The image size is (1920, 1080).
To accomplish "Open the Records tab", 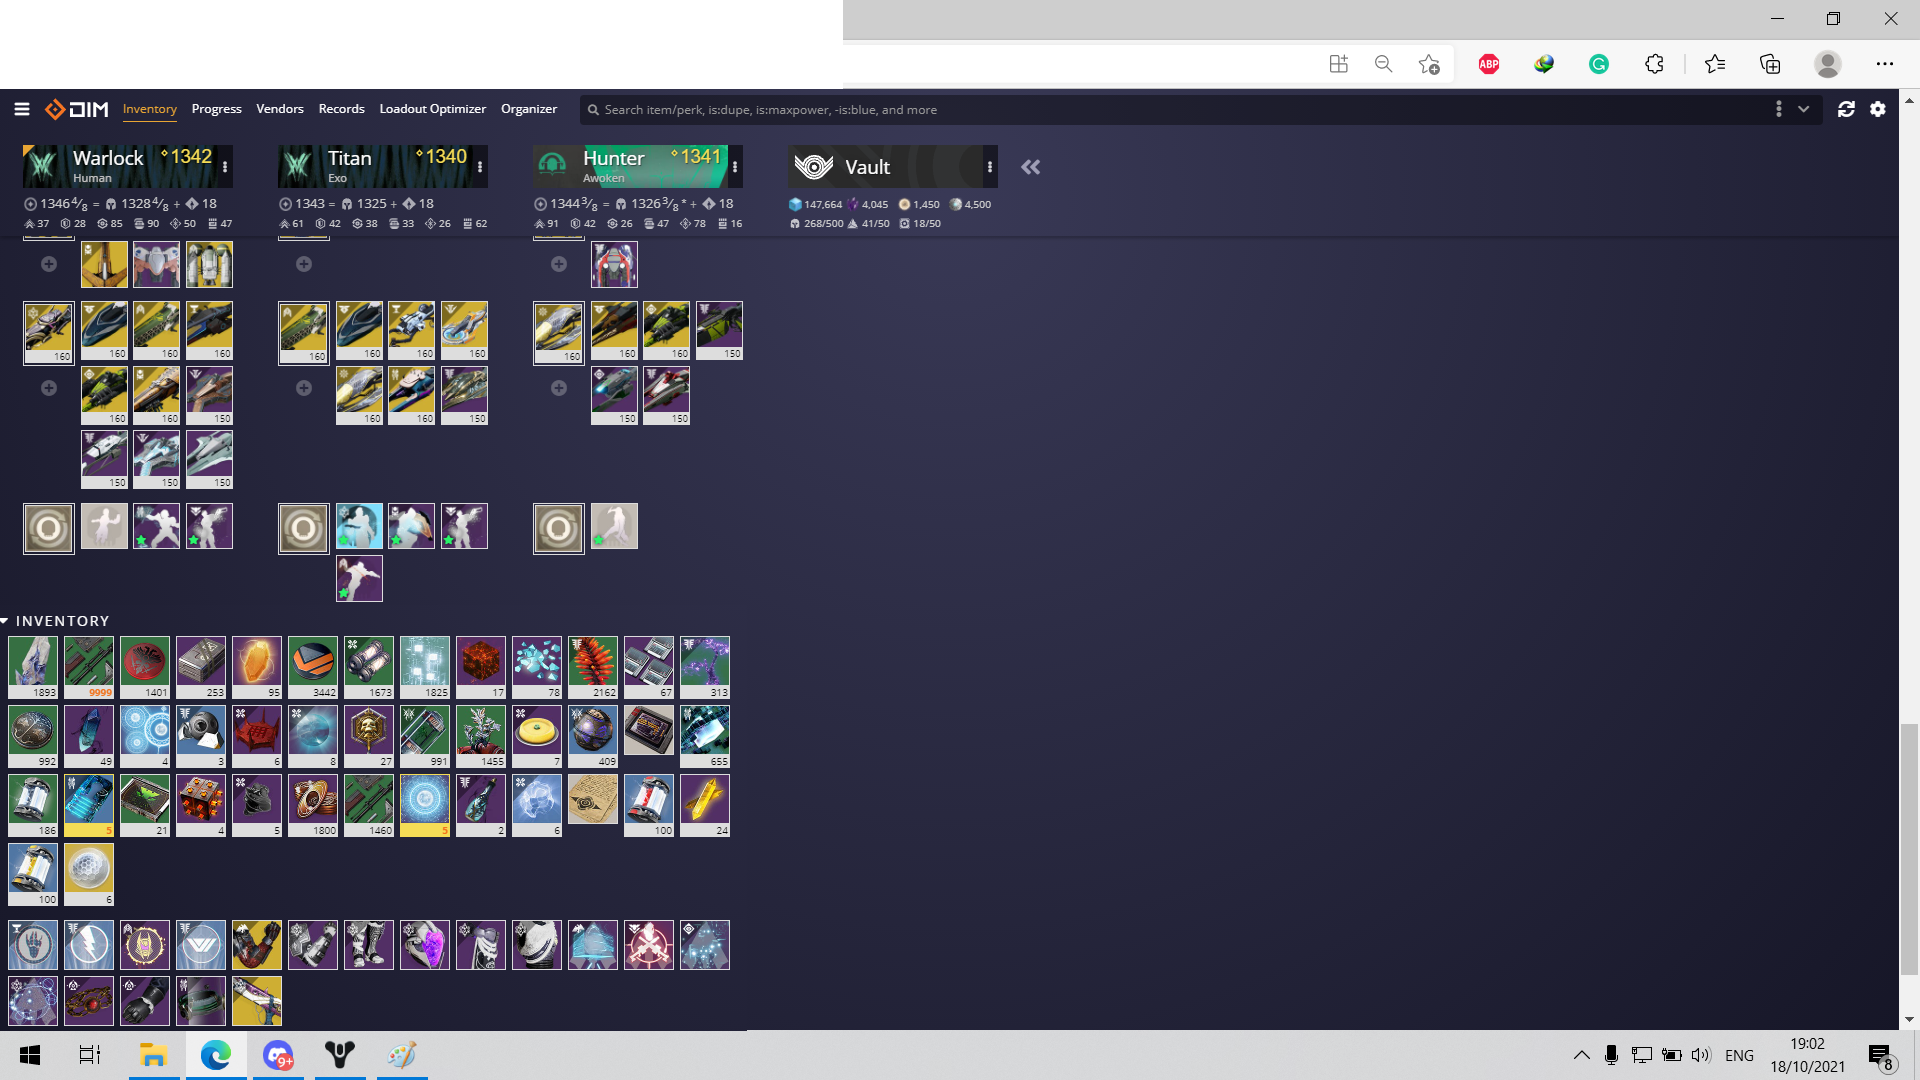I will click(341, 109).
